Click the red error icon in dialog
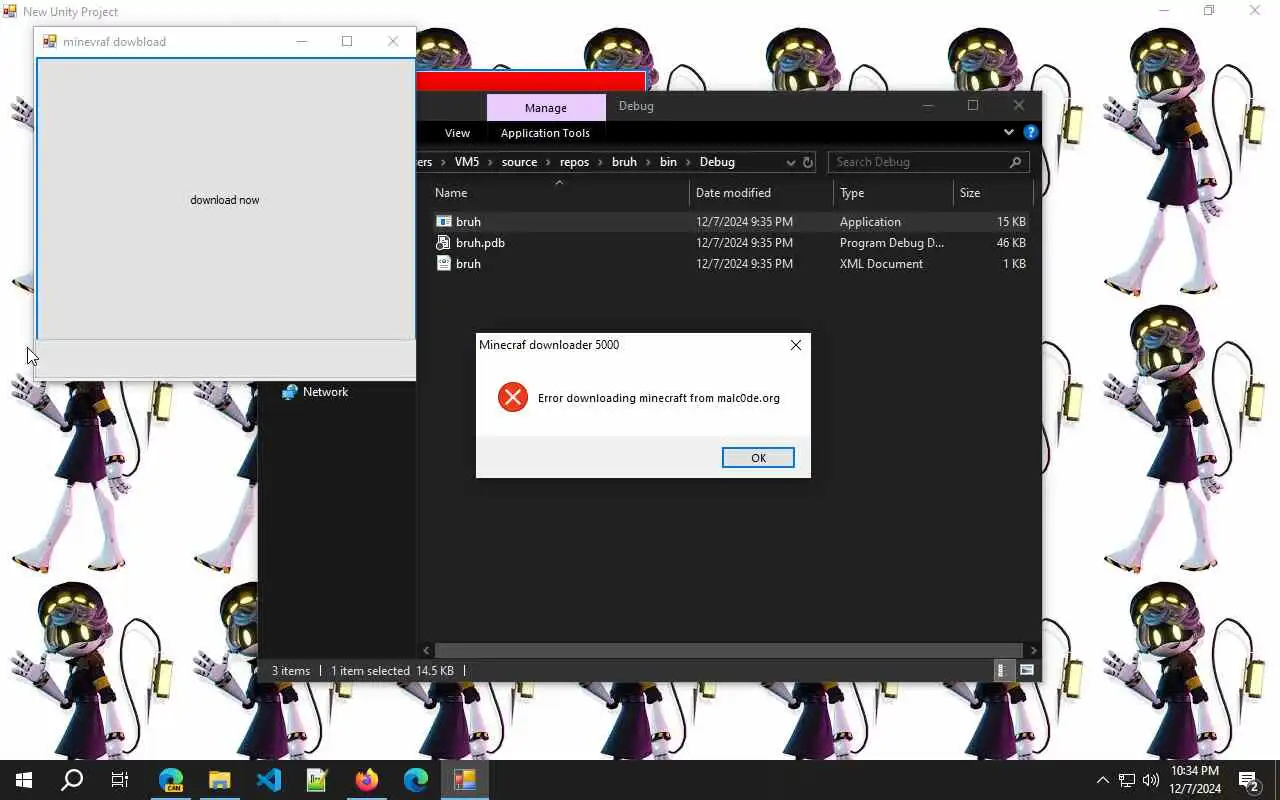The image size is (1280, 800). pyautogui.click(x=512, y=397)
